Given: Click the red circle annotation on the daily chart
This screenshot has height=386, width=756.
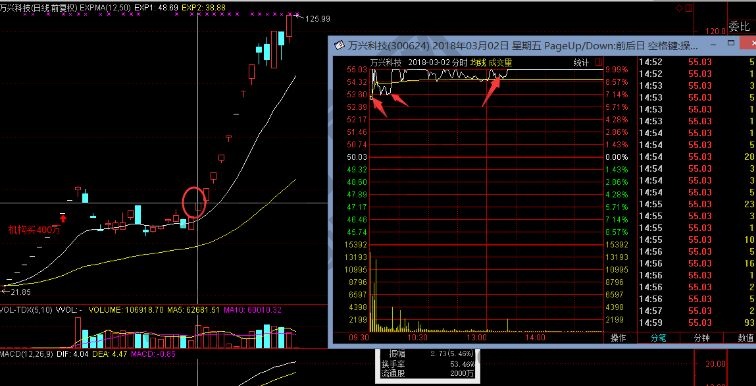Looking at the screenshot, I should [x=194, y=202].
